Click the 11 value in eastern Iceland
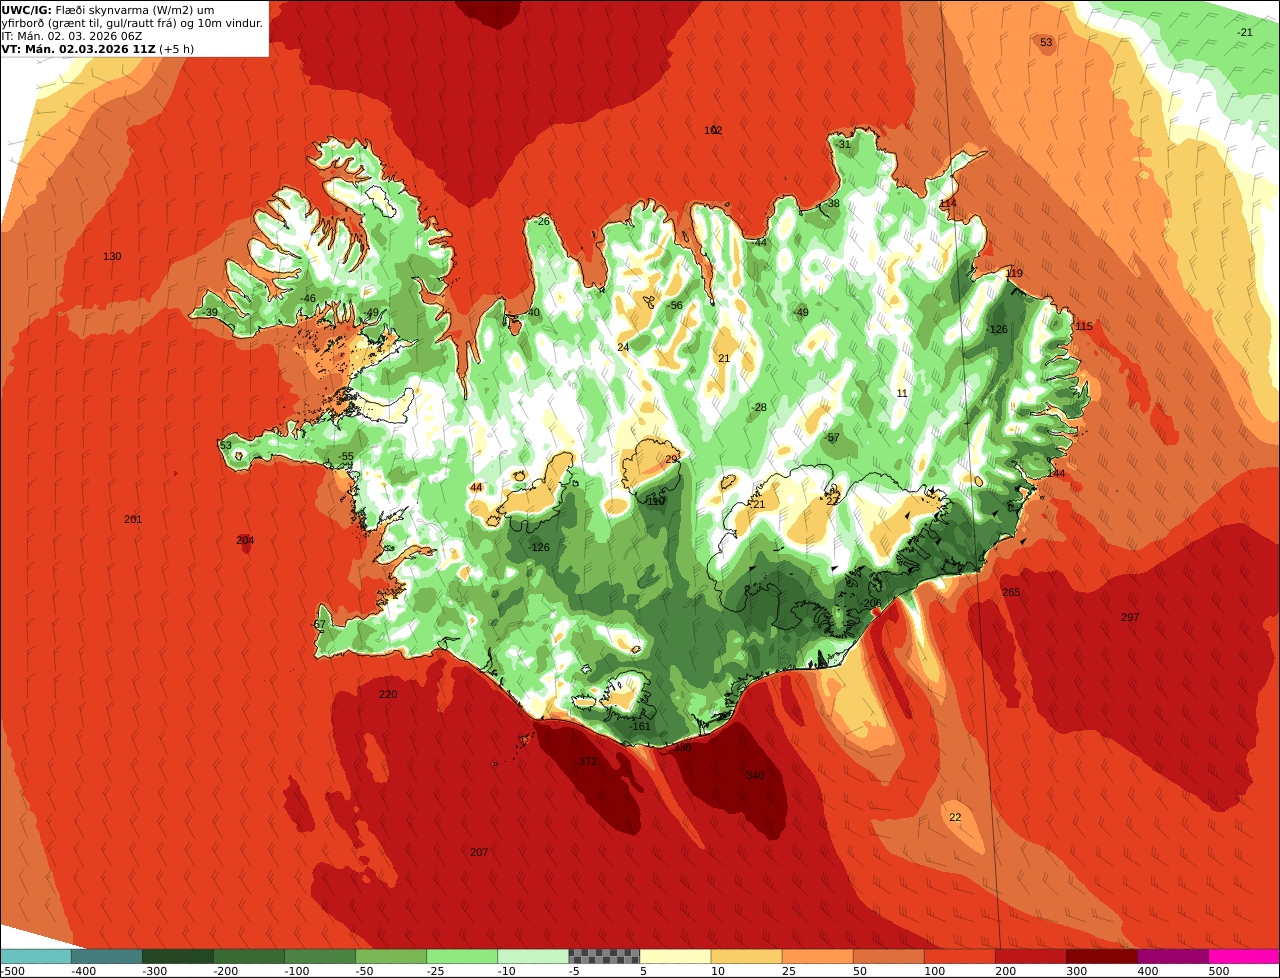 coord(902,394)
